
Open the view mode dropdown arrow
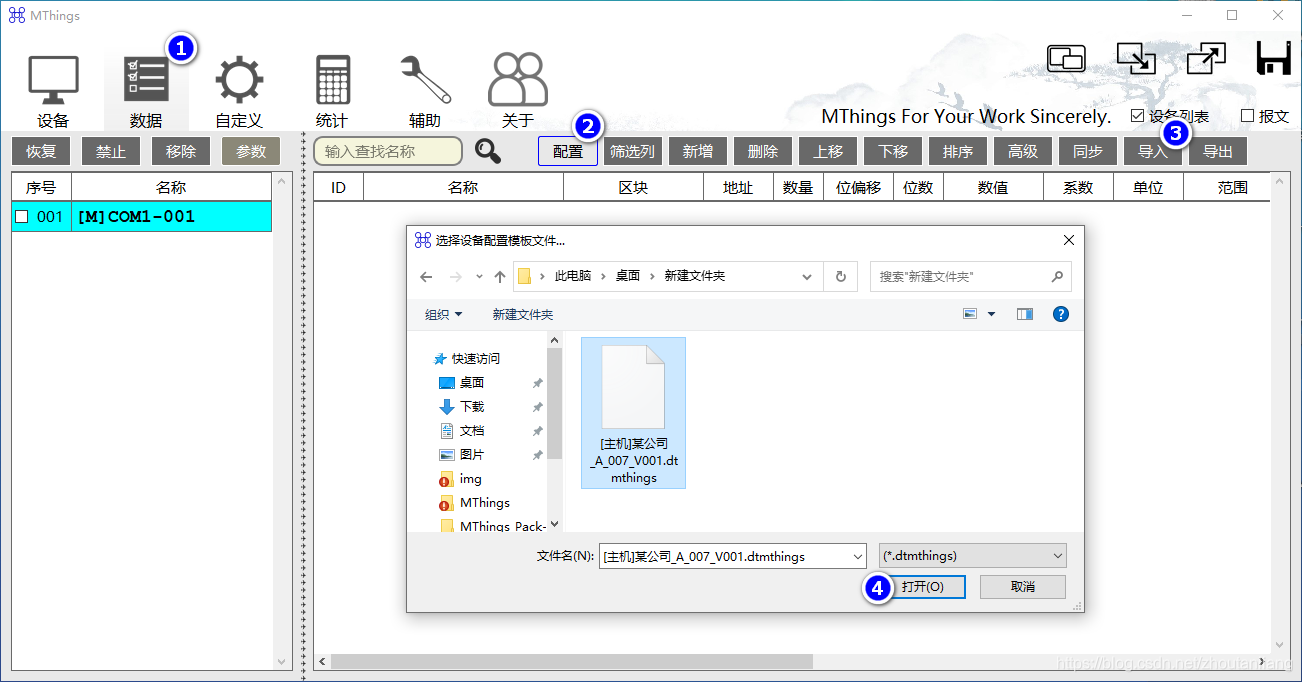point(992,314)
